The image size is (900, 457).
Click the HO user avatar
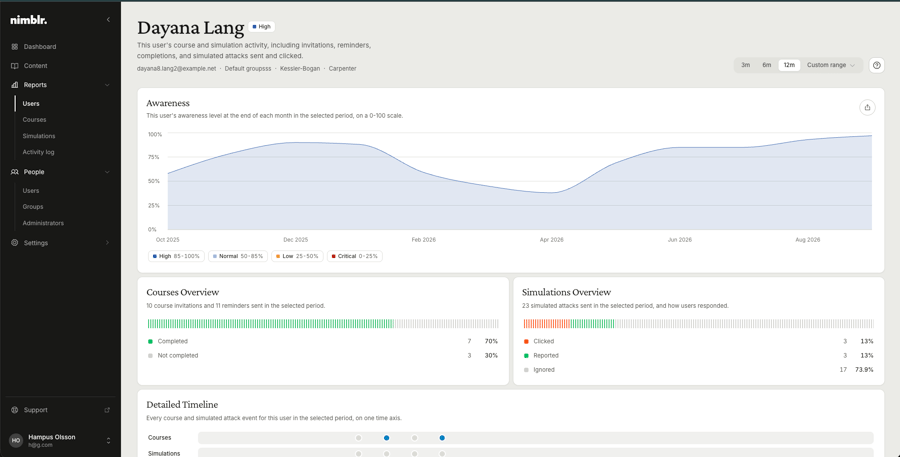point(16,440)
